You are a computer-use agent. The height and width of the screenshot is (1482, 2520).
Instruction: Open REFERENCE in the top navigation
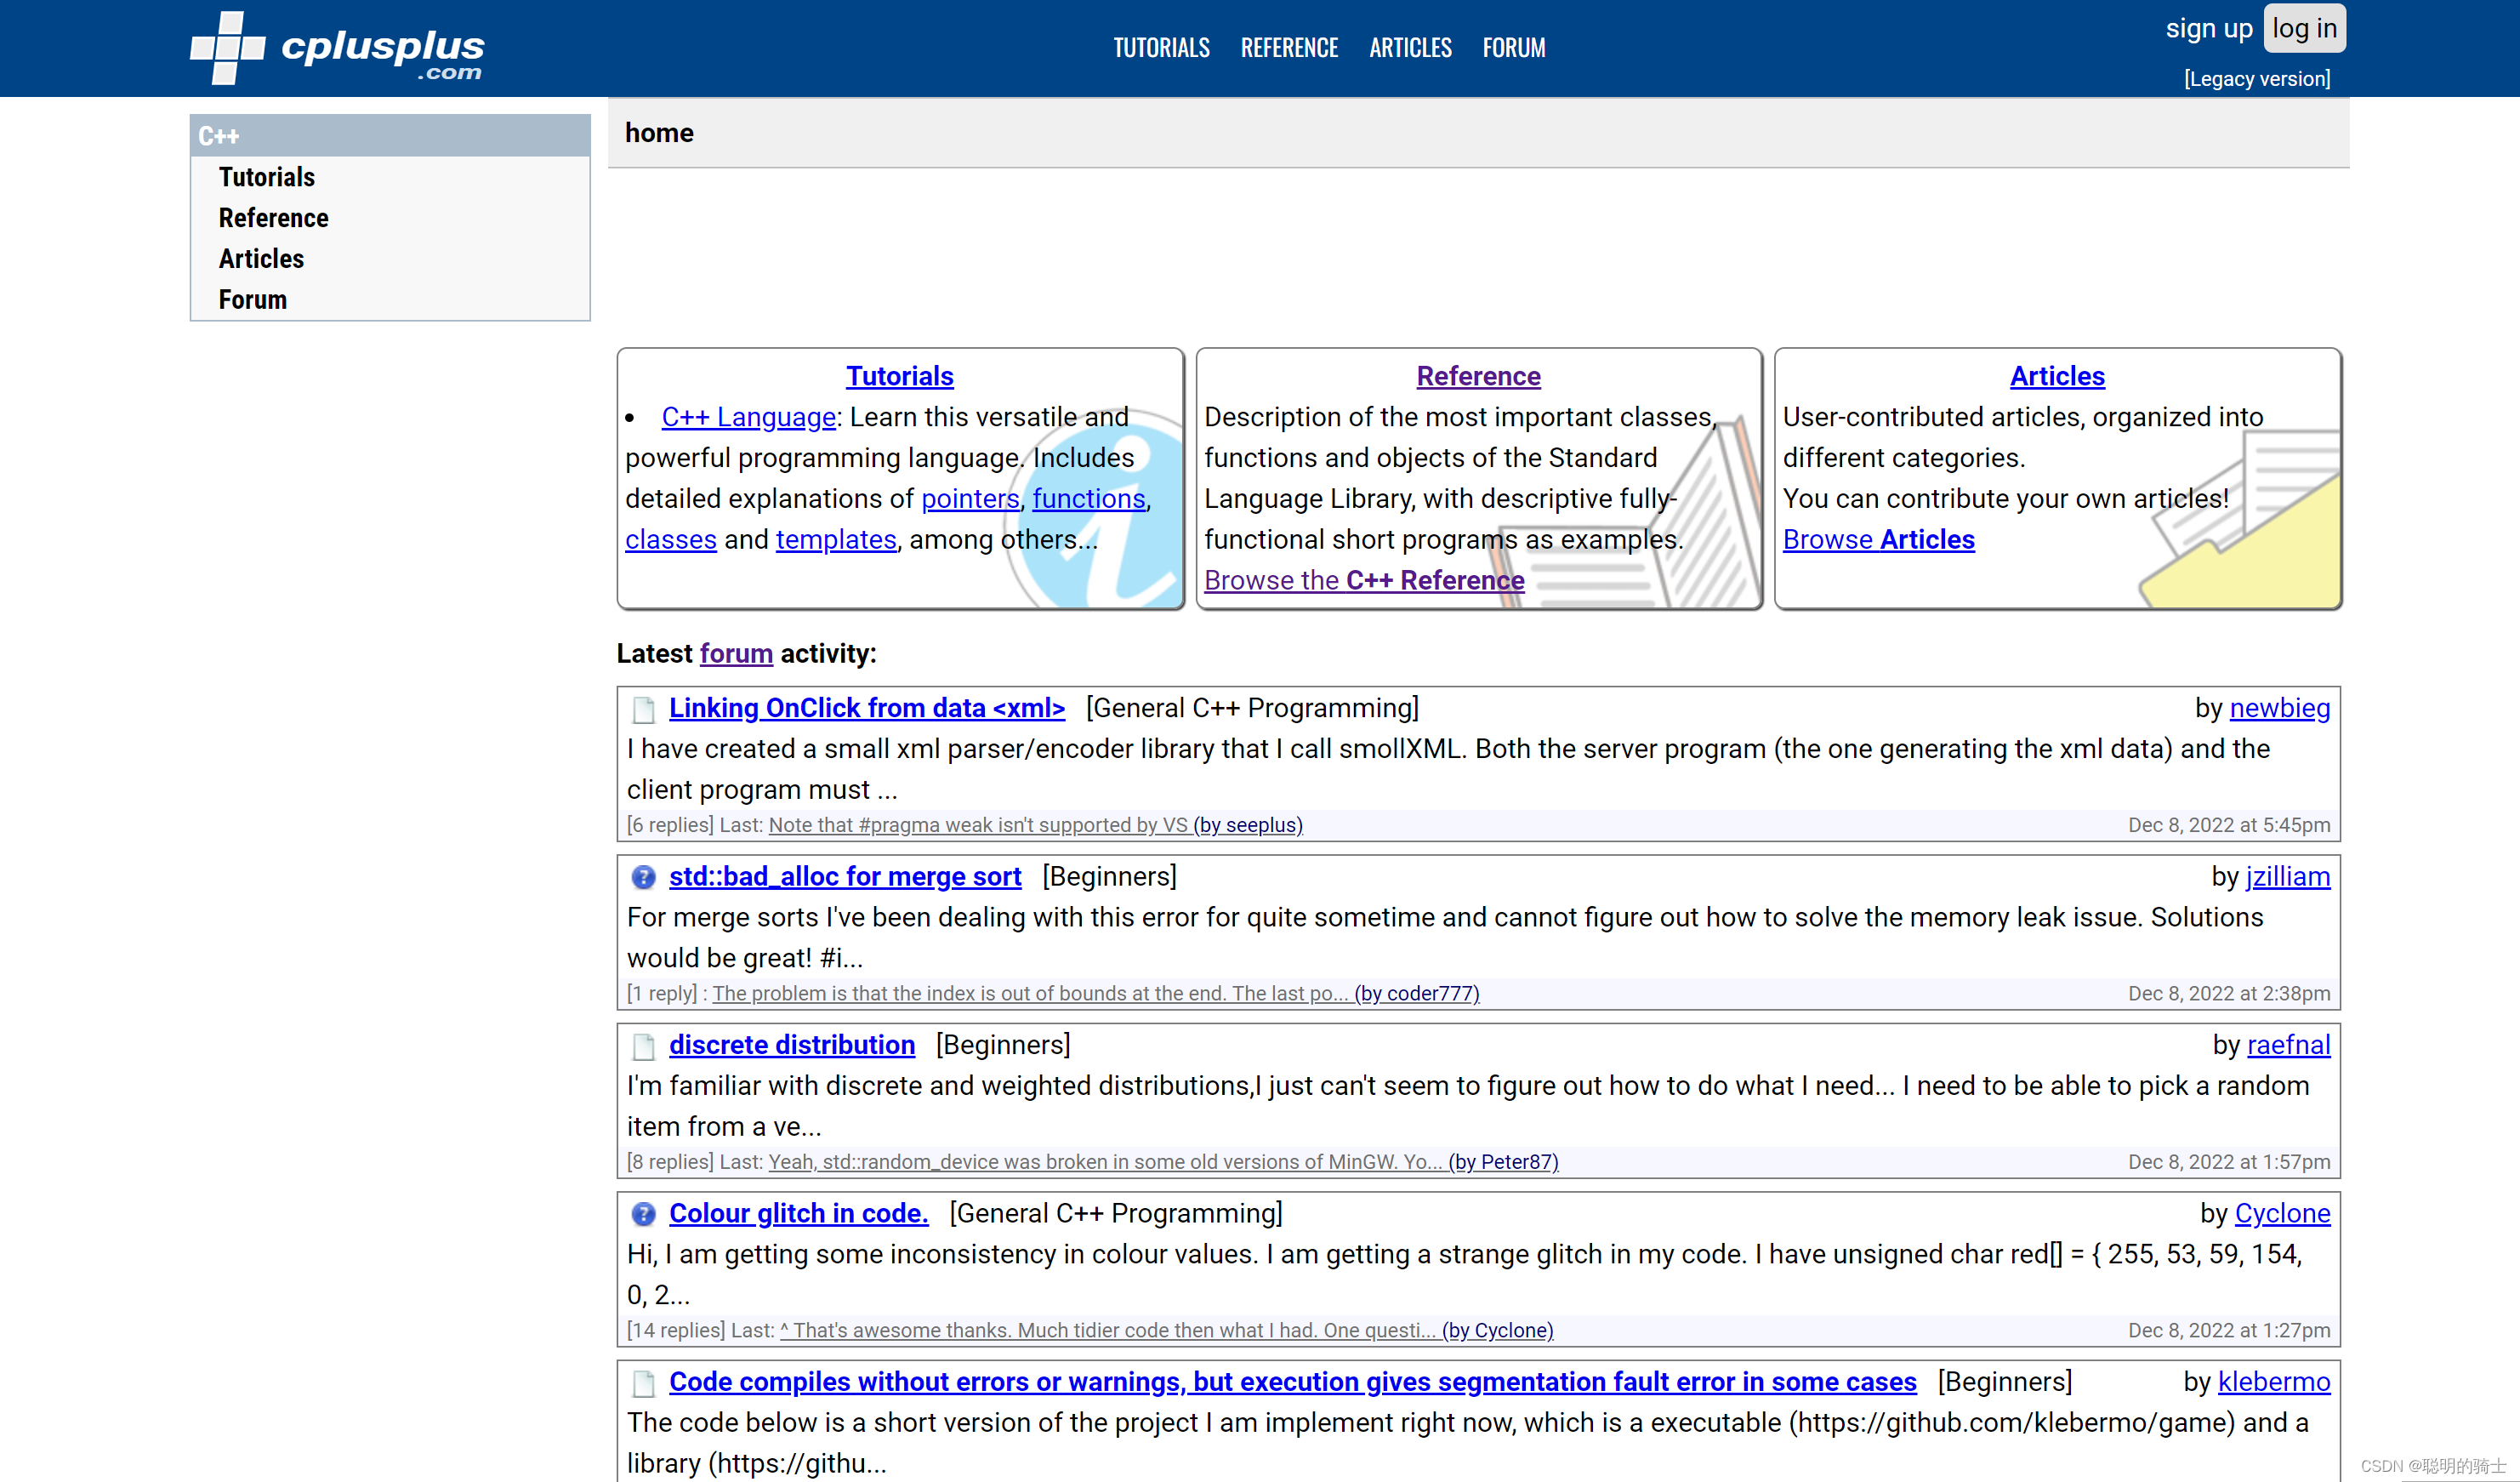(x=1289, y=48)
